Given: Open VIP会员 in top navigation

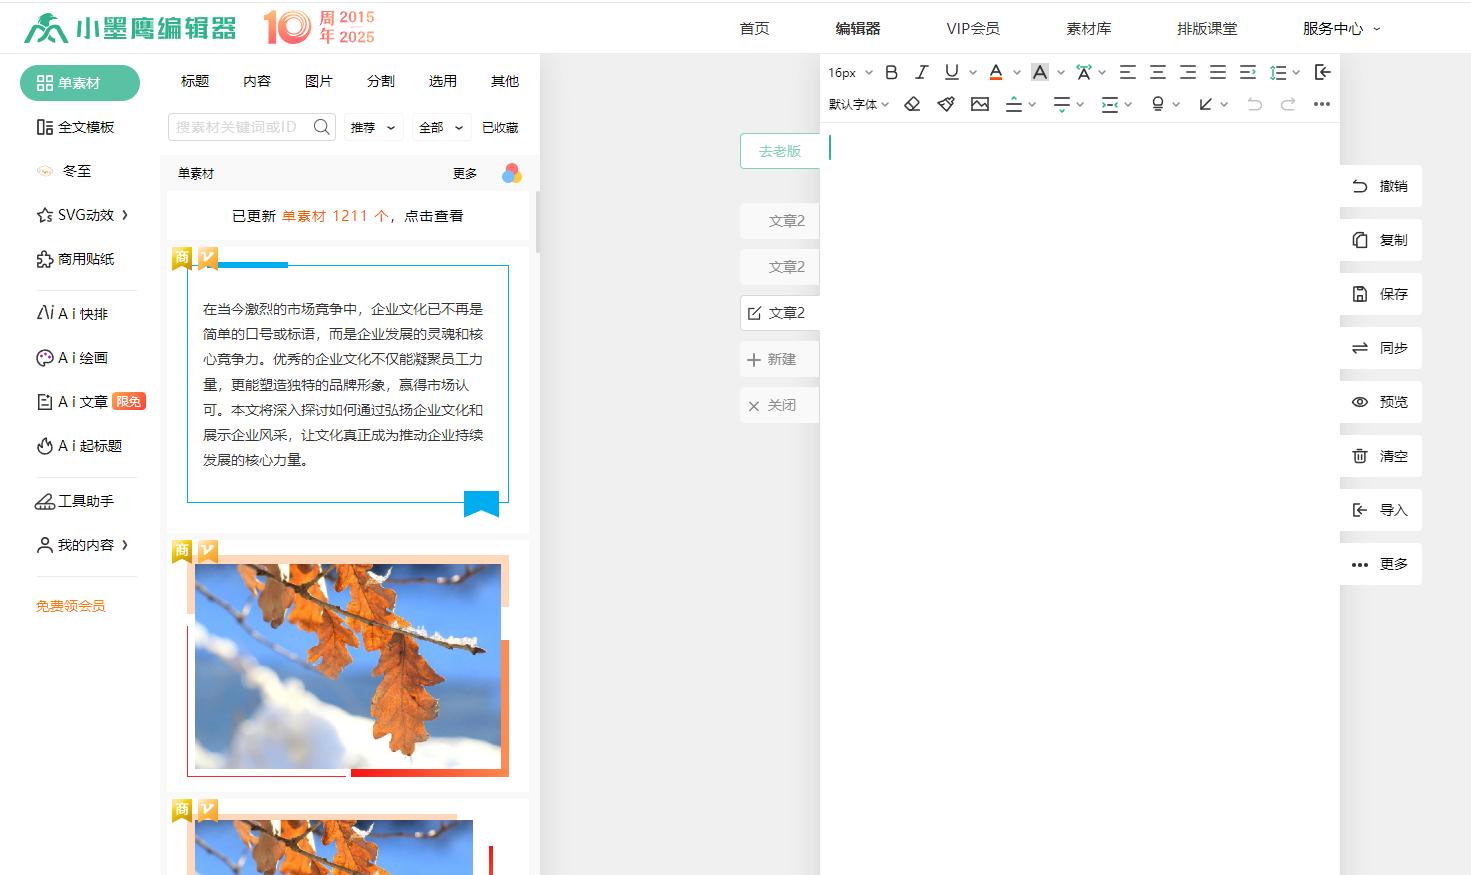Looking at the screenshot, I should click(x=972, y=29).
